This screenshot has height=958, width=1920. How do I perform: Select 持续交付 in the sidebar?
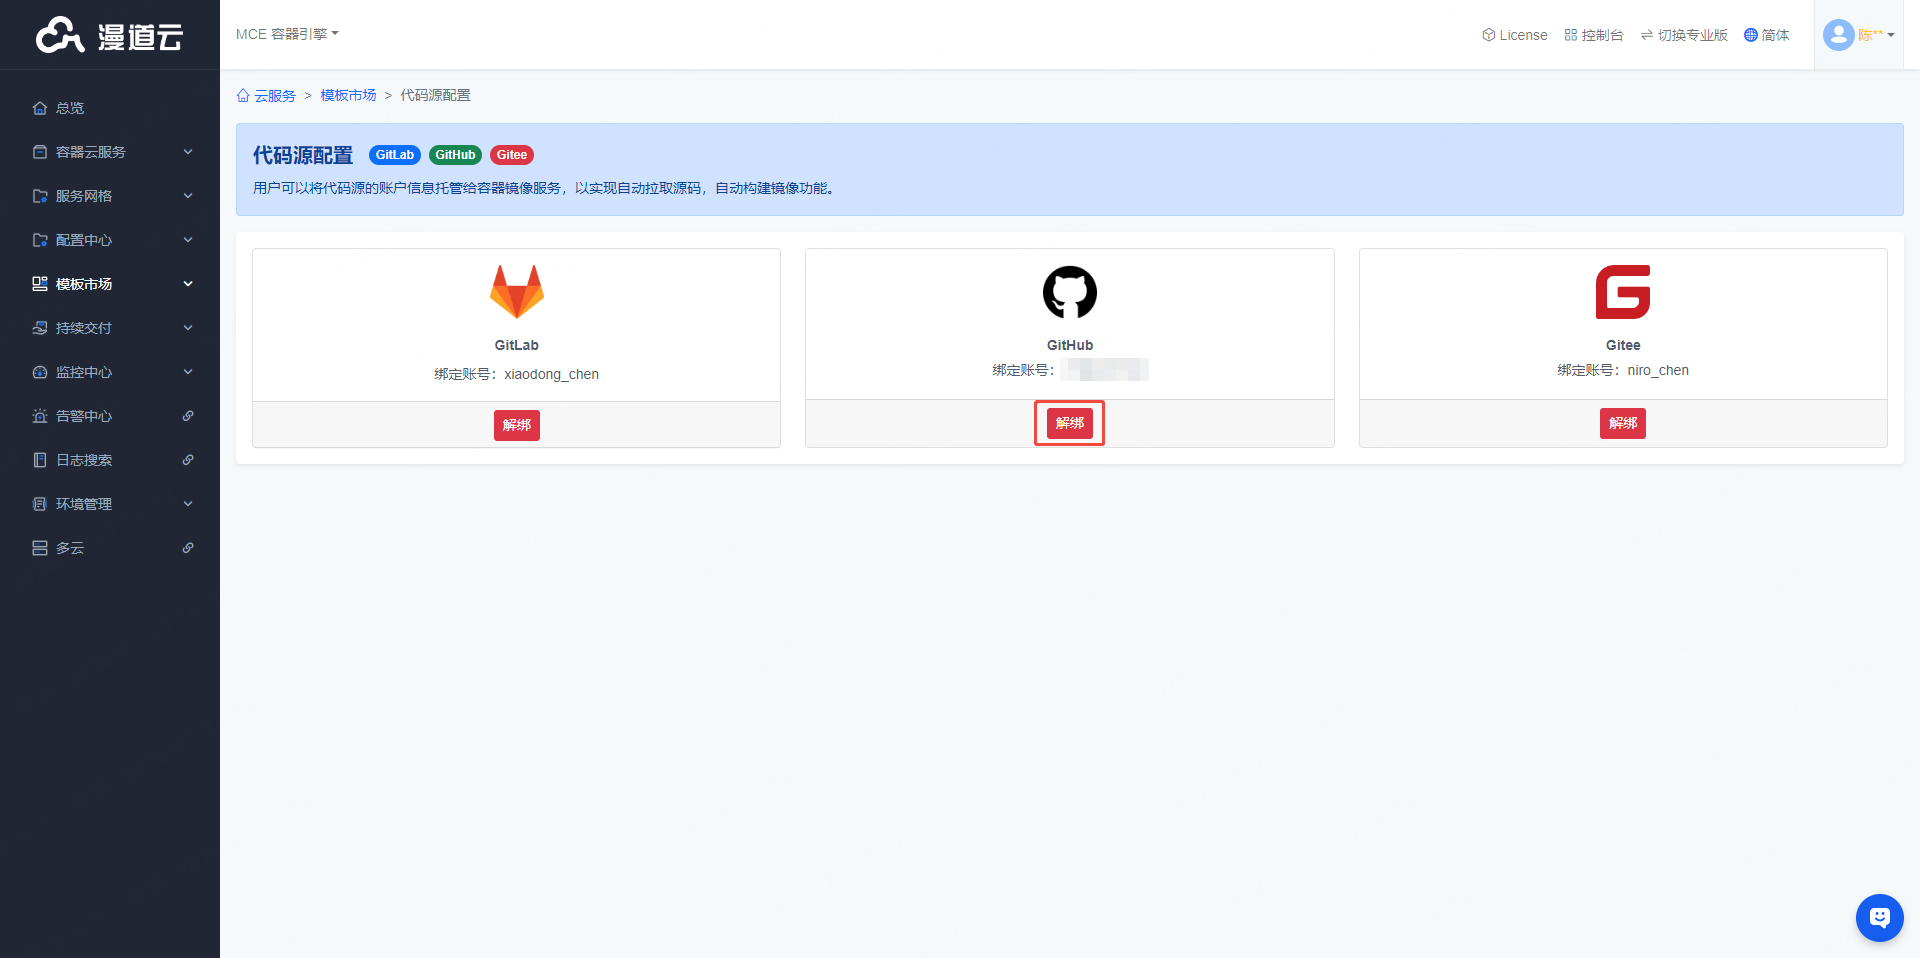click(x=84, y=328)
